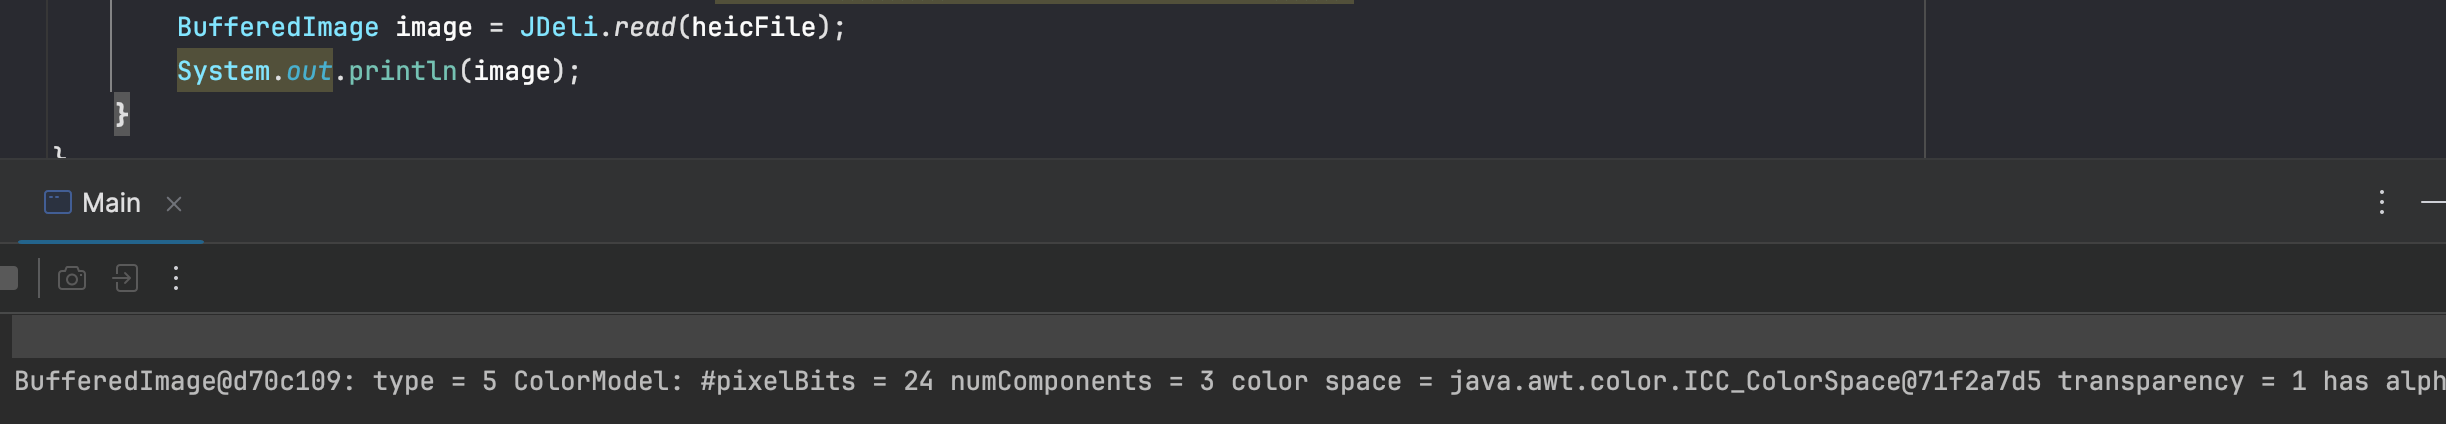Viewport: 2446px width, 424px height.
Task: Click the ICC_ColorSpace@71f2a7d5 text in console
Action: pyautogui.click(x=1745, y=381)
